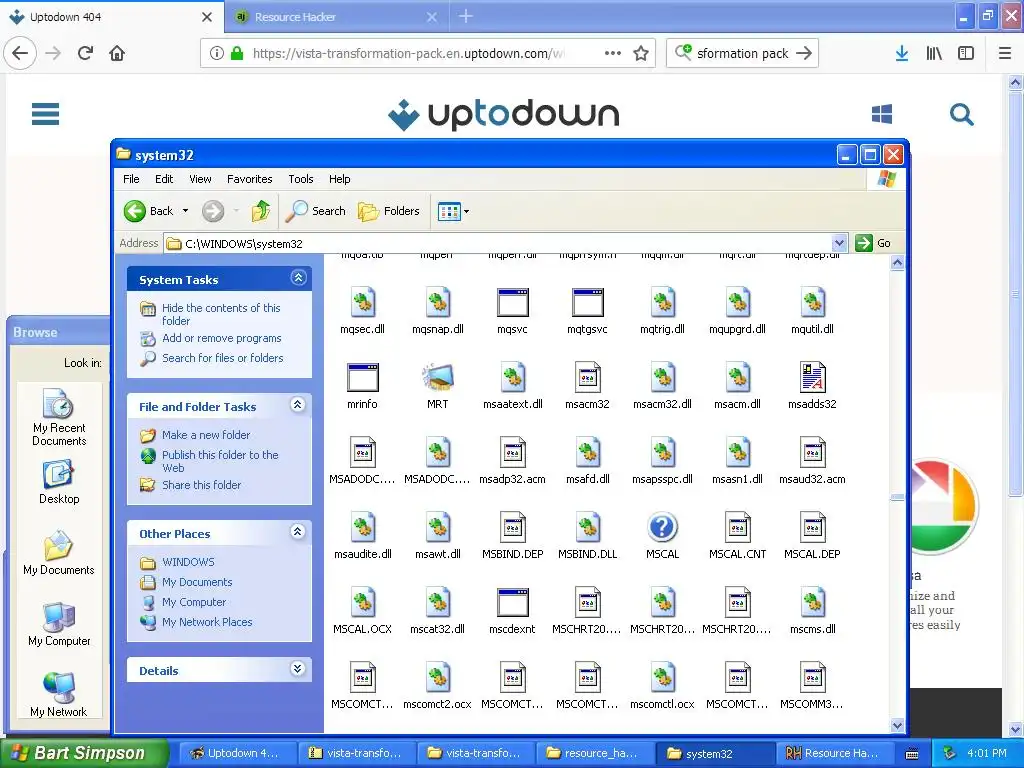The width and height of the screenshot is (1024, 768).
Task: Expand the Details panel
Action: coord(298,669)
